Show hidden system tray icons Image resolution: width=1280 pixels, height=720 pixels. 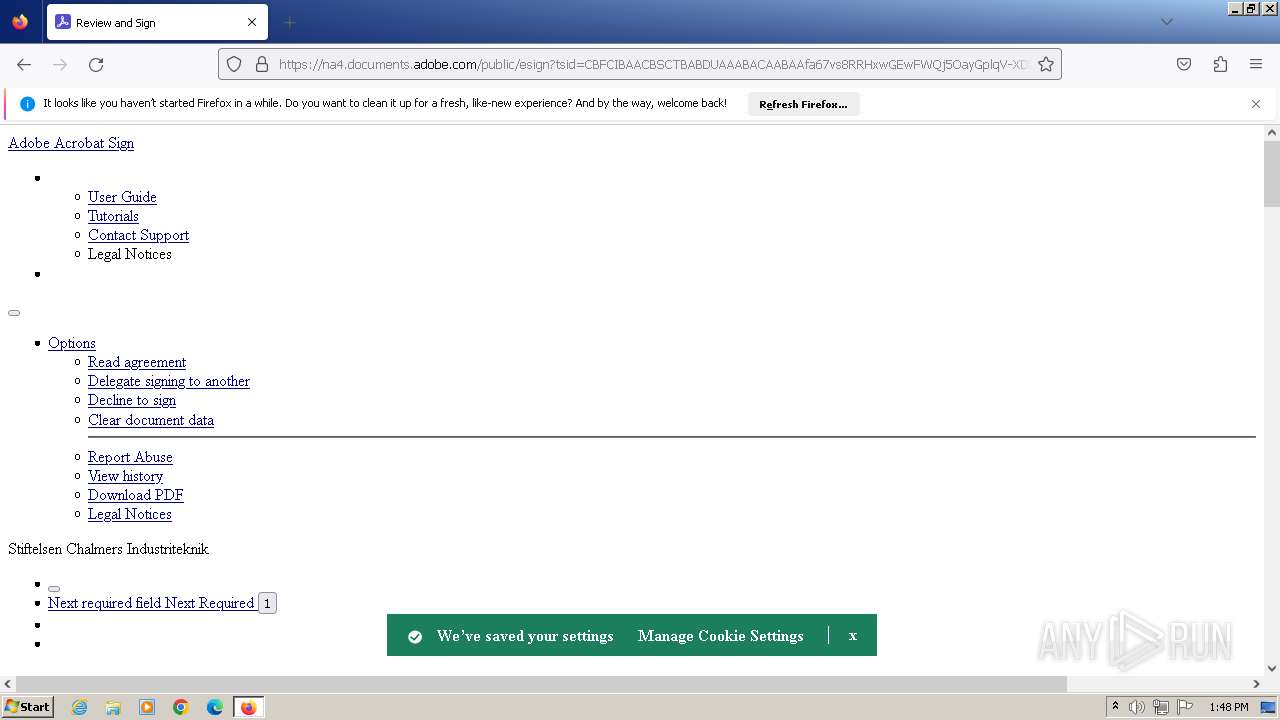[1116, 707]
